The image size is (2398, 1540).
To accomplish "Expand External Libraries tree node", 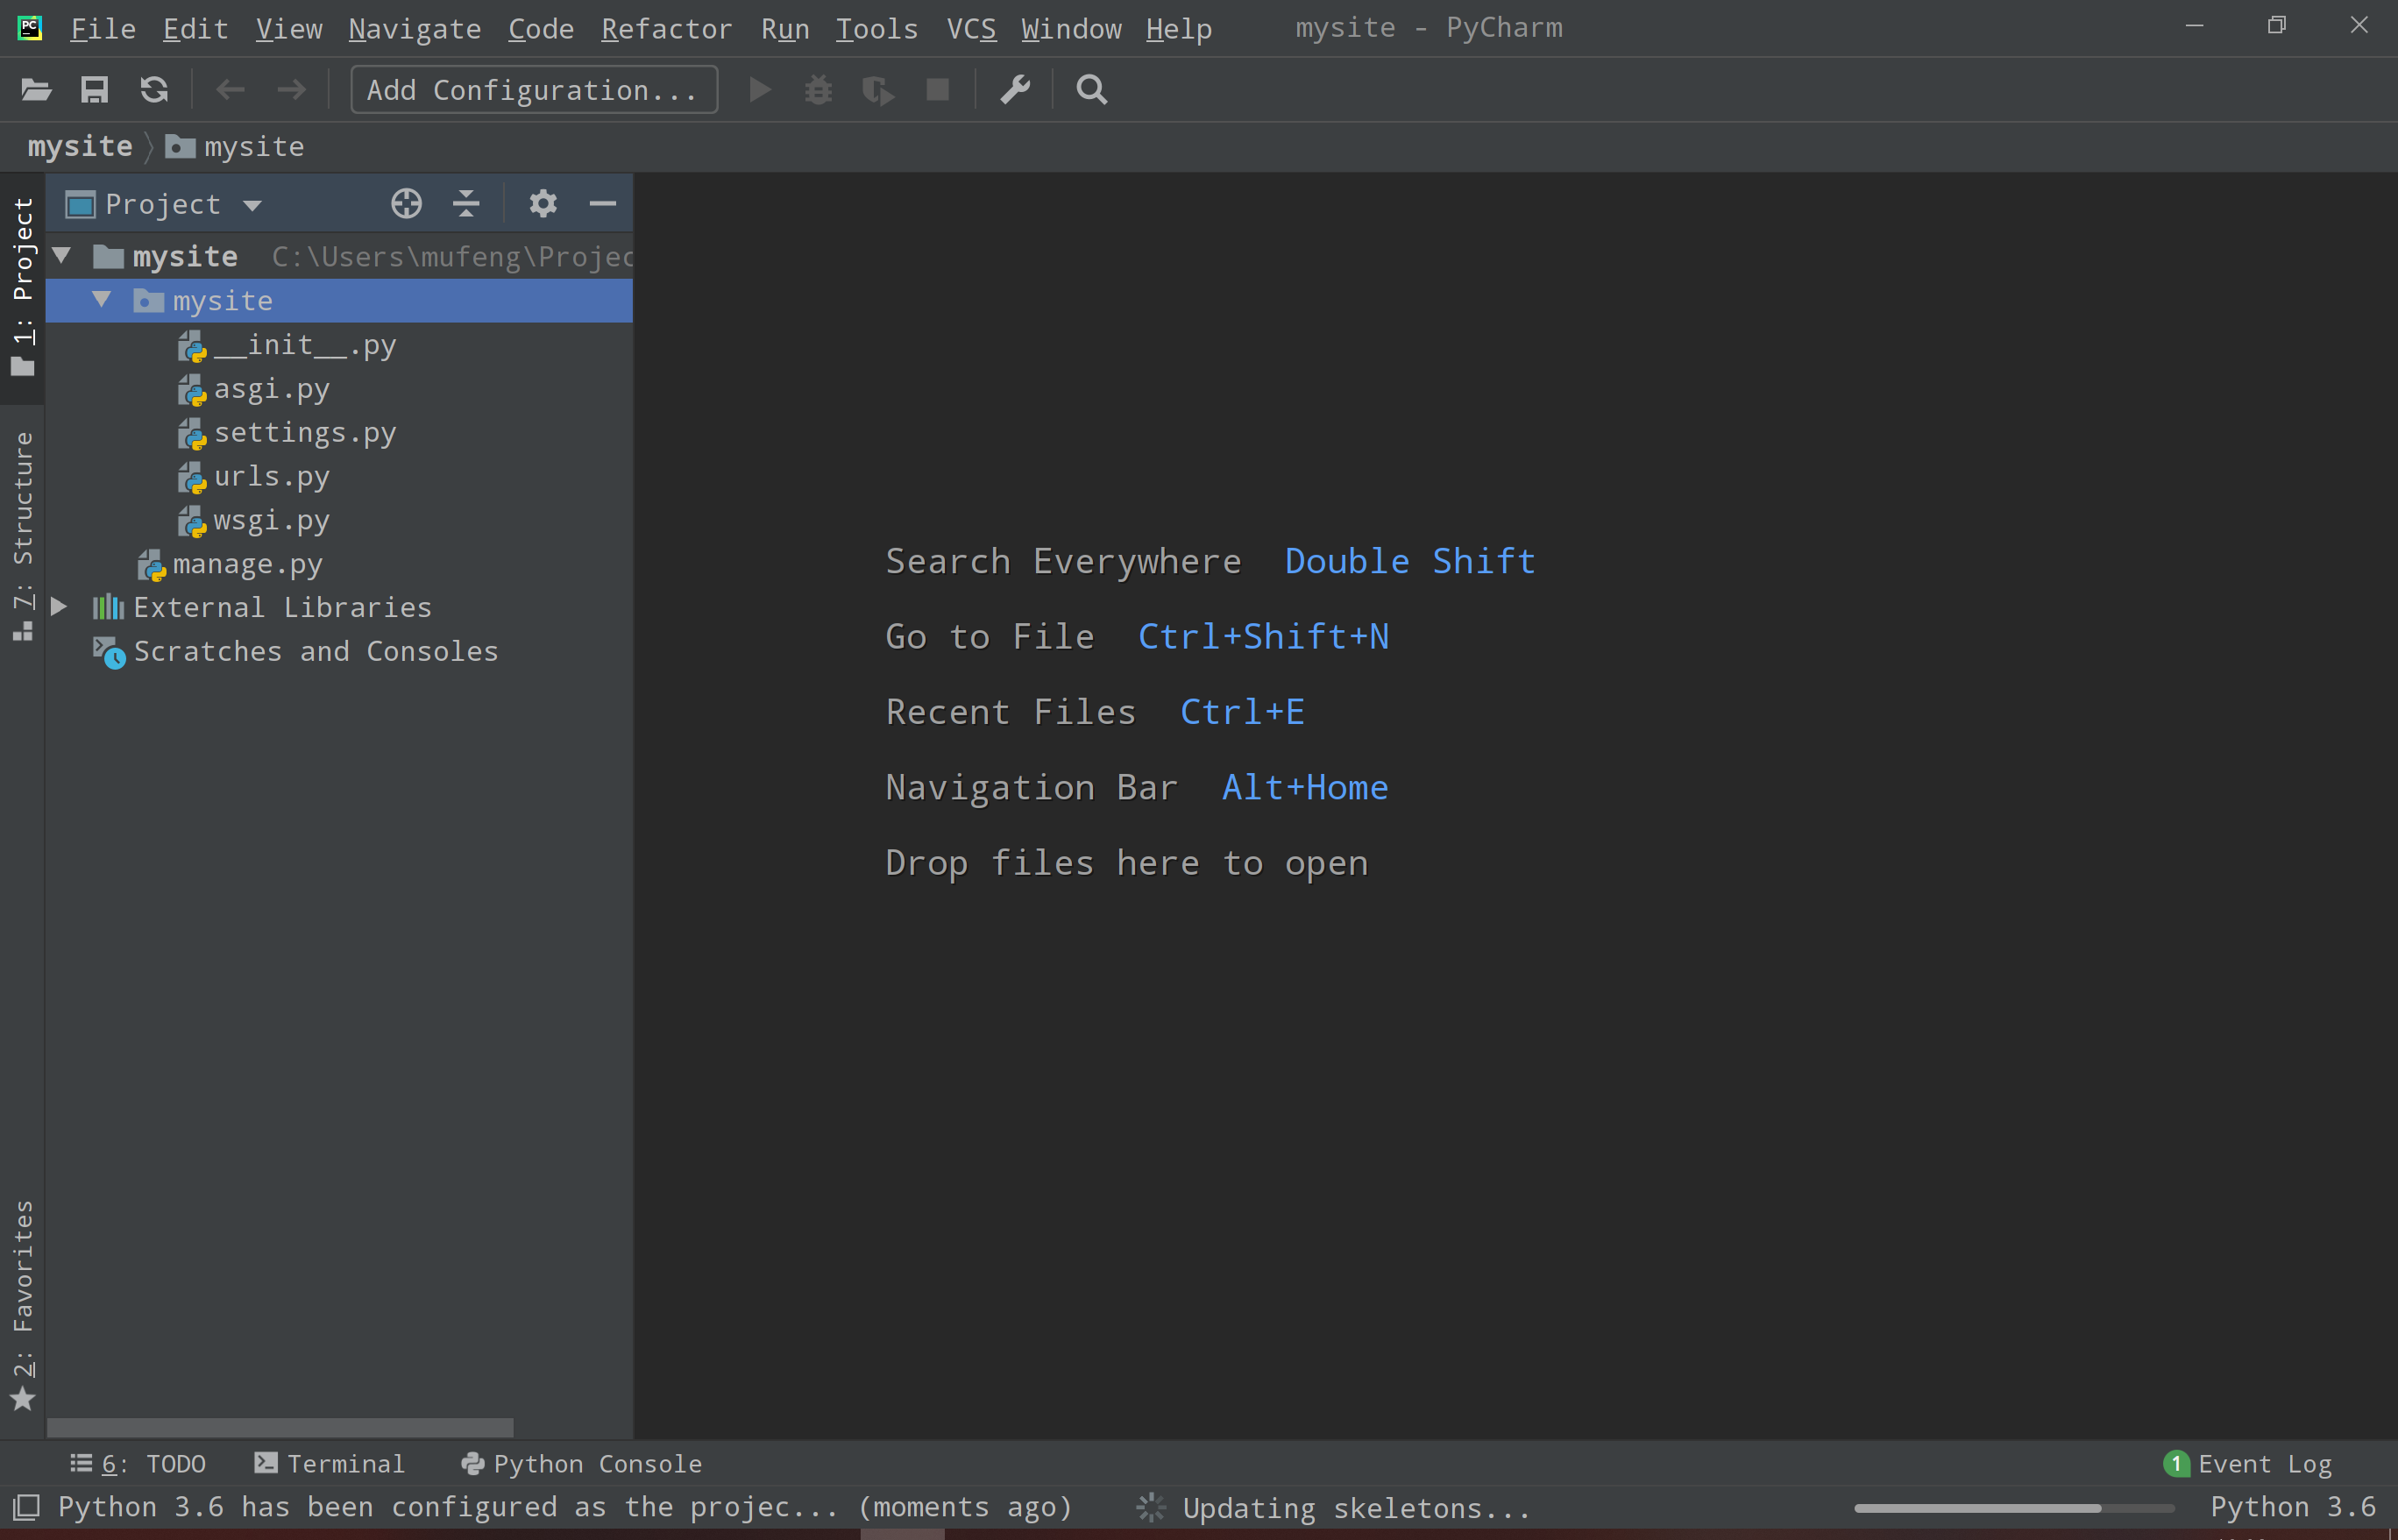I will (x=59, y=607).
